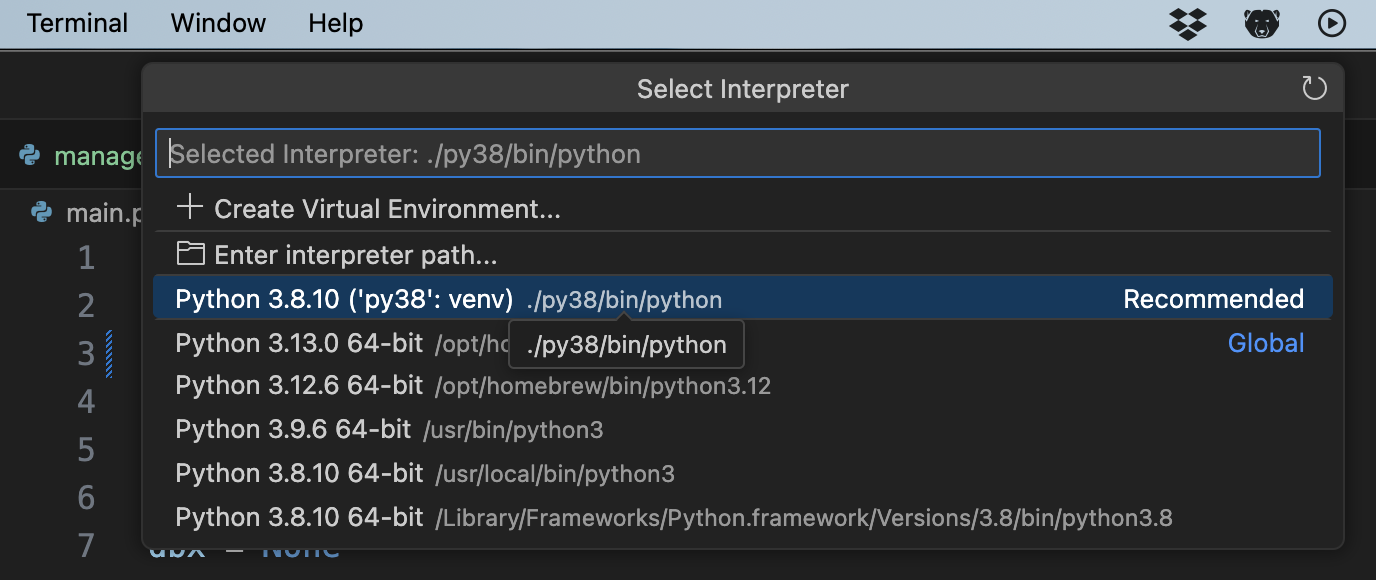
Task: Click the plus icon for Create Virtual Environment
Action: click(189, 208)
